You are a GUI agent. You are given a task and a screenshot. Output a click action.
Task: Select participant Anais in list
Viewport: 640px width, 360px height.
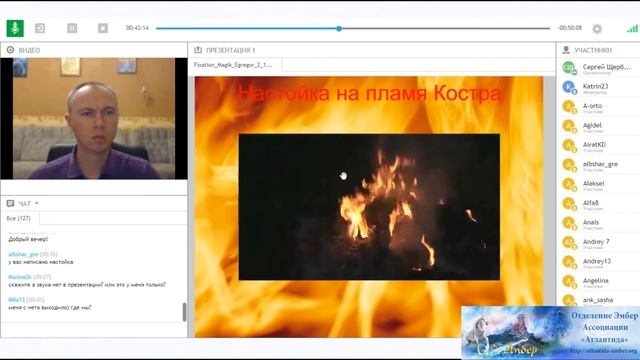coord(598,223)
